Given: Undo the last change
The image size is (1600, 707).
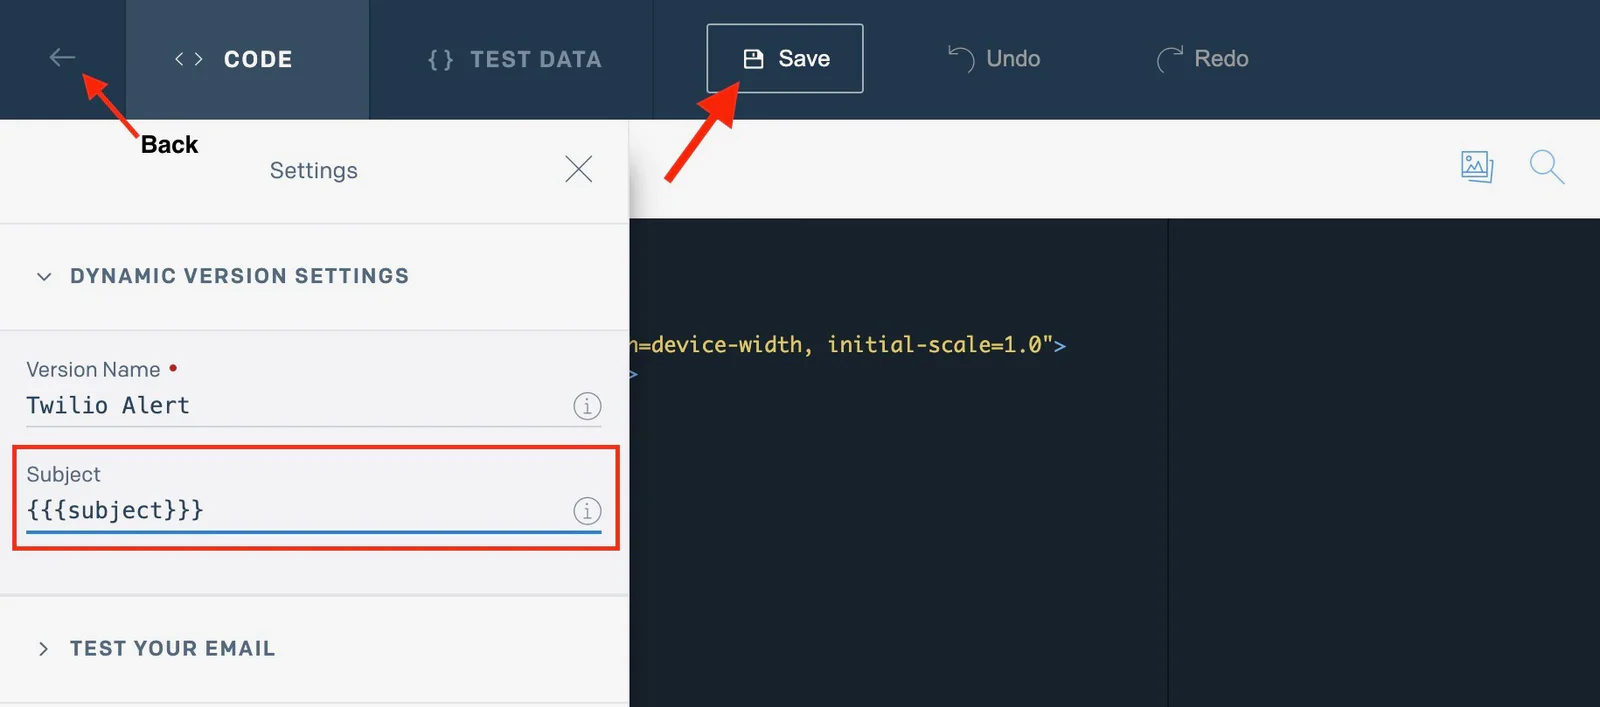Looking at the screenshot, I should [x=994, y=59].
